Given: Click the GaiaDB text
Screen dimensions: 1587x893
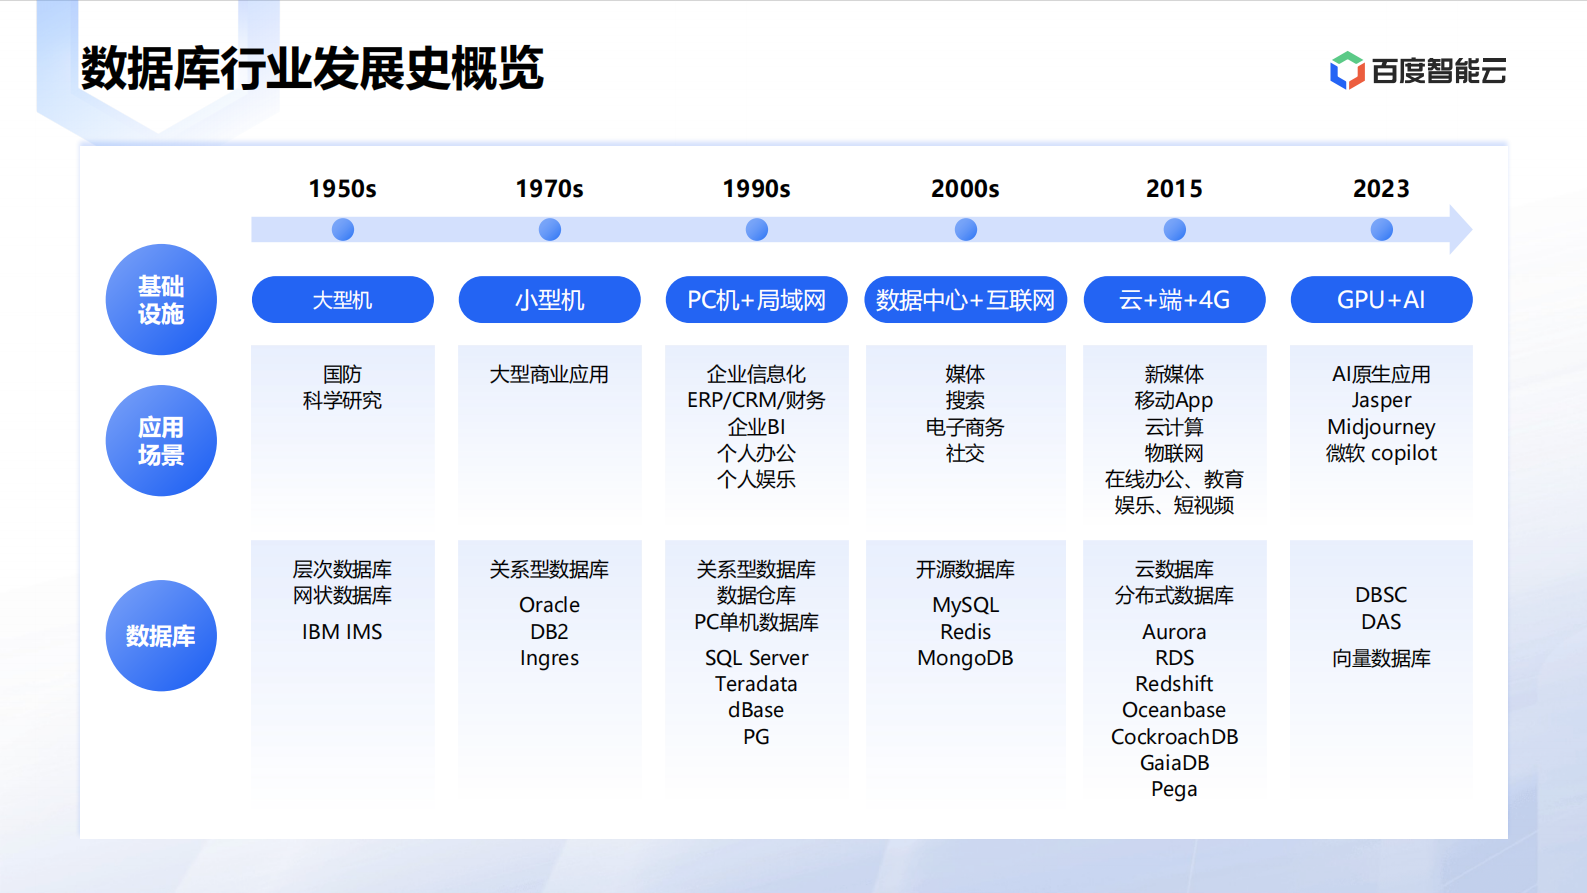Looking at the screenshot, I should pos(1175,763).
